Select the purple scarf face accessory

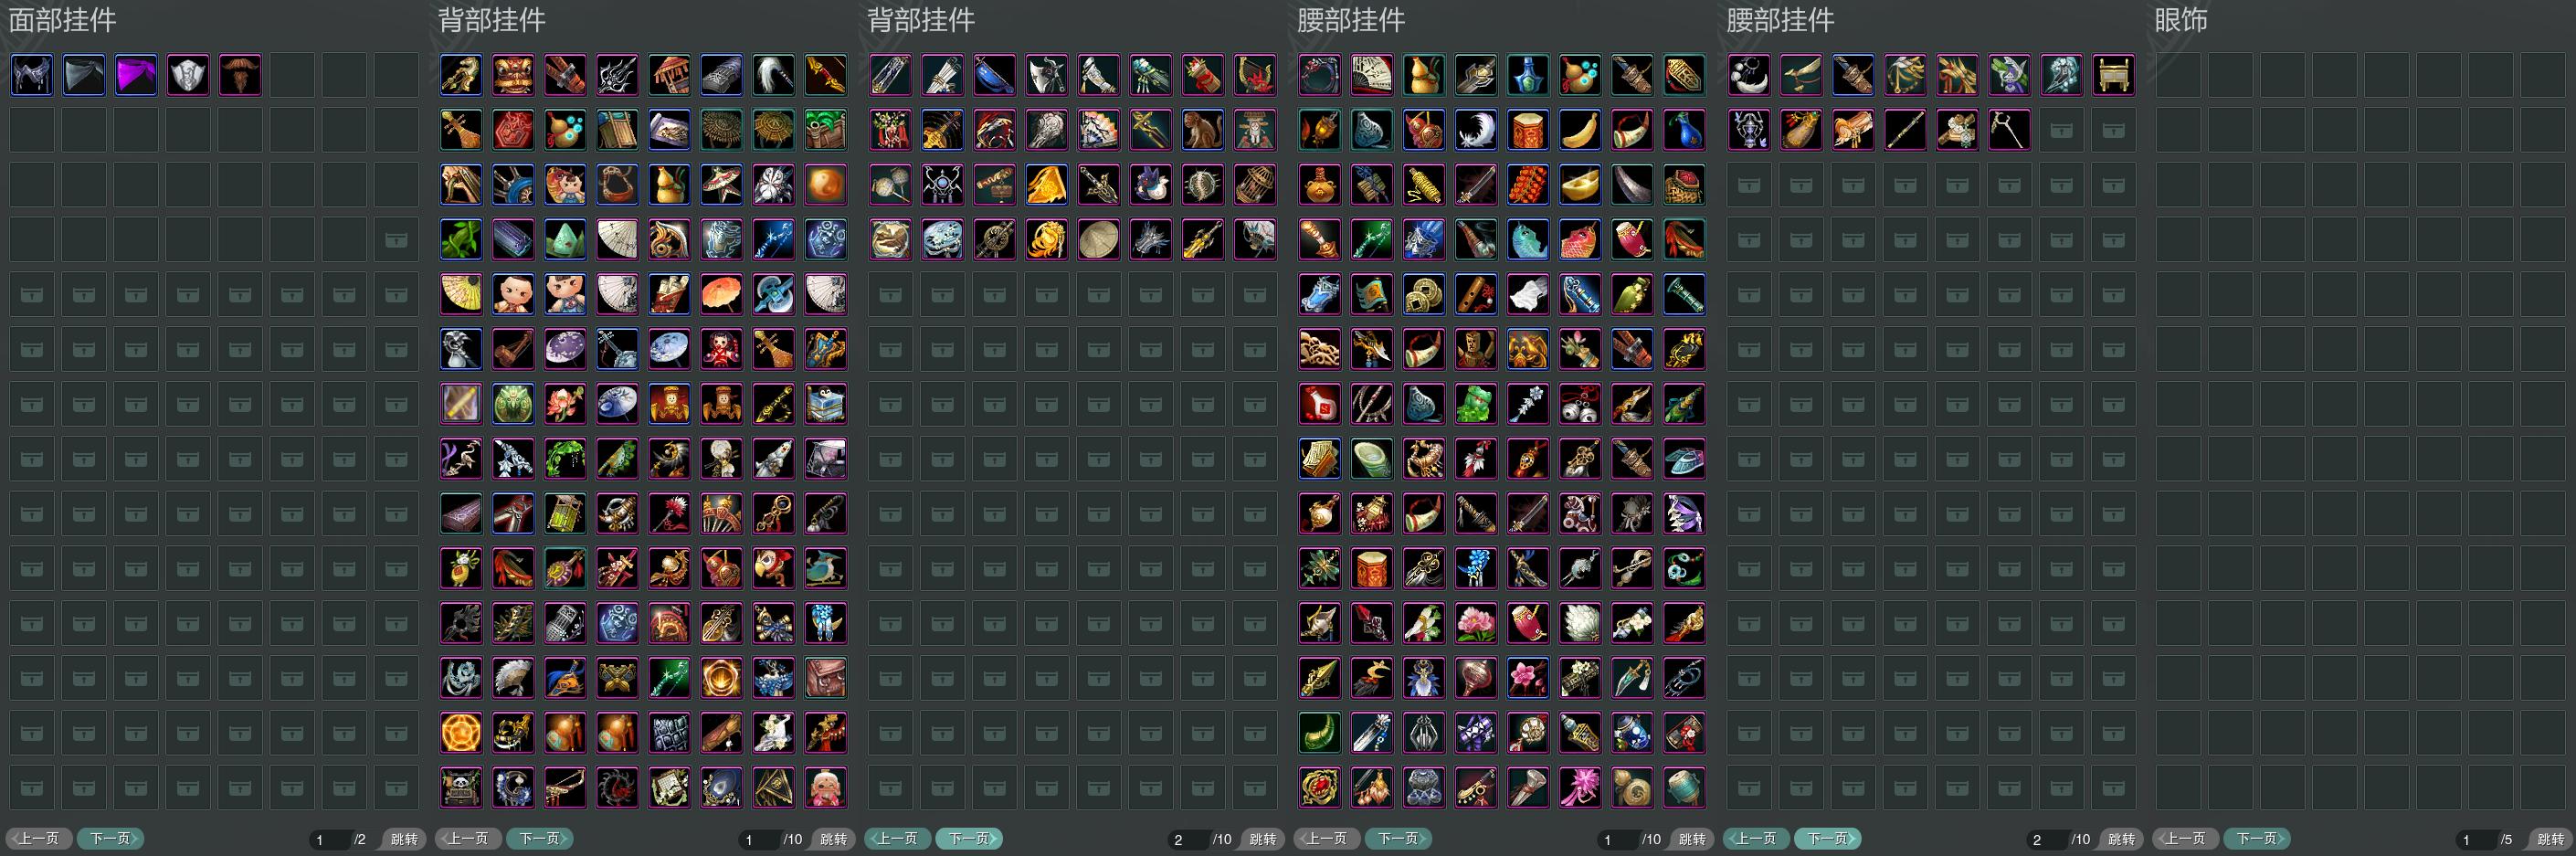[x=136, y=75]
